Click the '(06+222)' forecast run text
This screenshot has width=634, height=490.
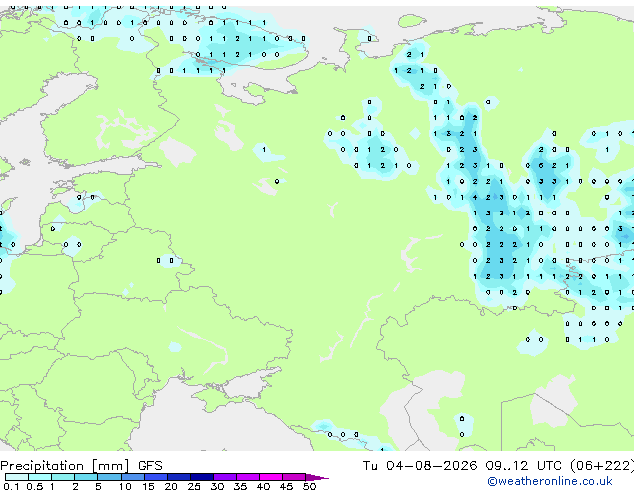(602, 466)
